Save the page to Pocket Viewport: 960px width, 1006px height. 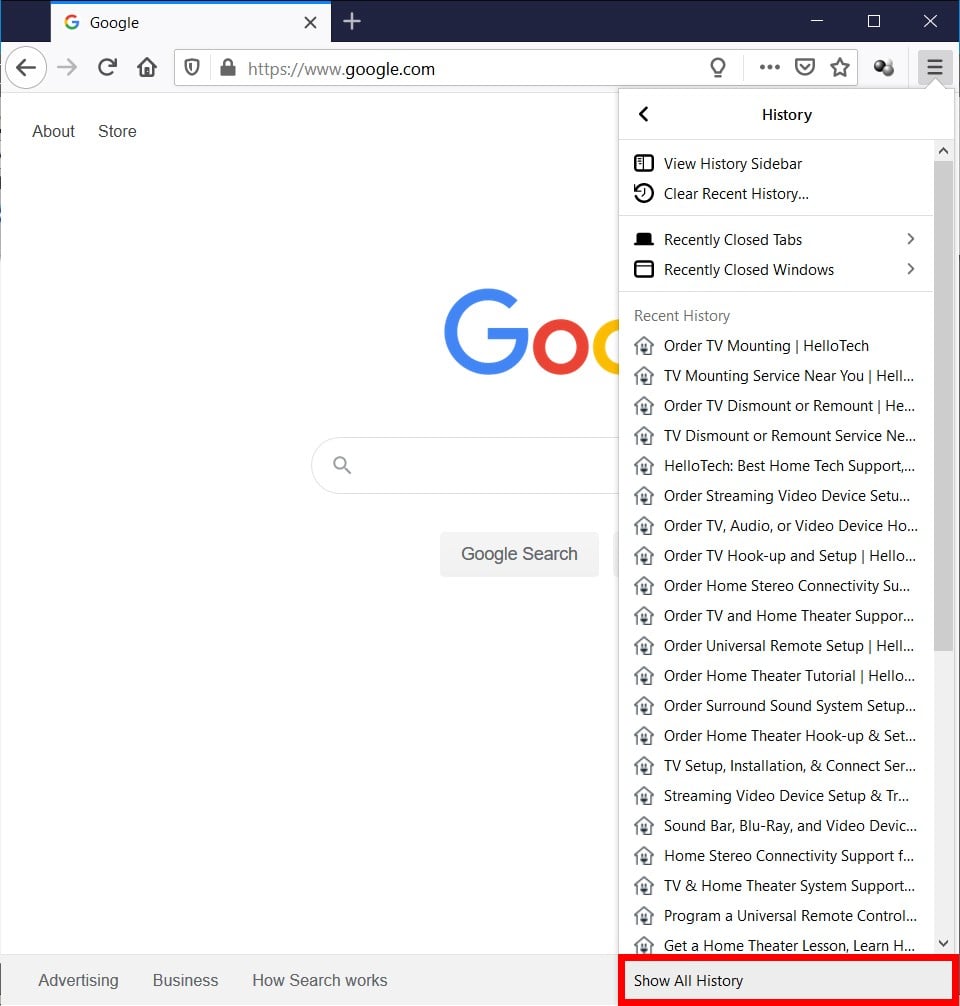pyautogui.click(x=805, y=66)
